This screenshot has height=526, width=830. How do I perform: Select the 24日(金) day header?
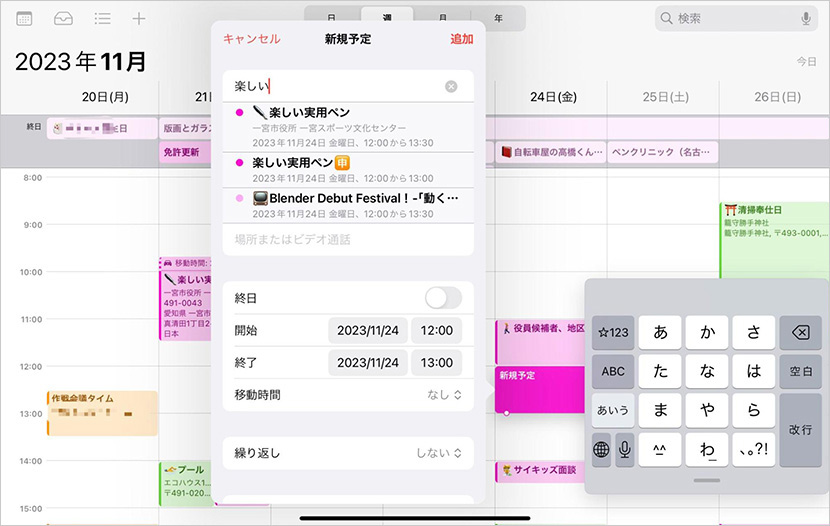pos(553,97)
